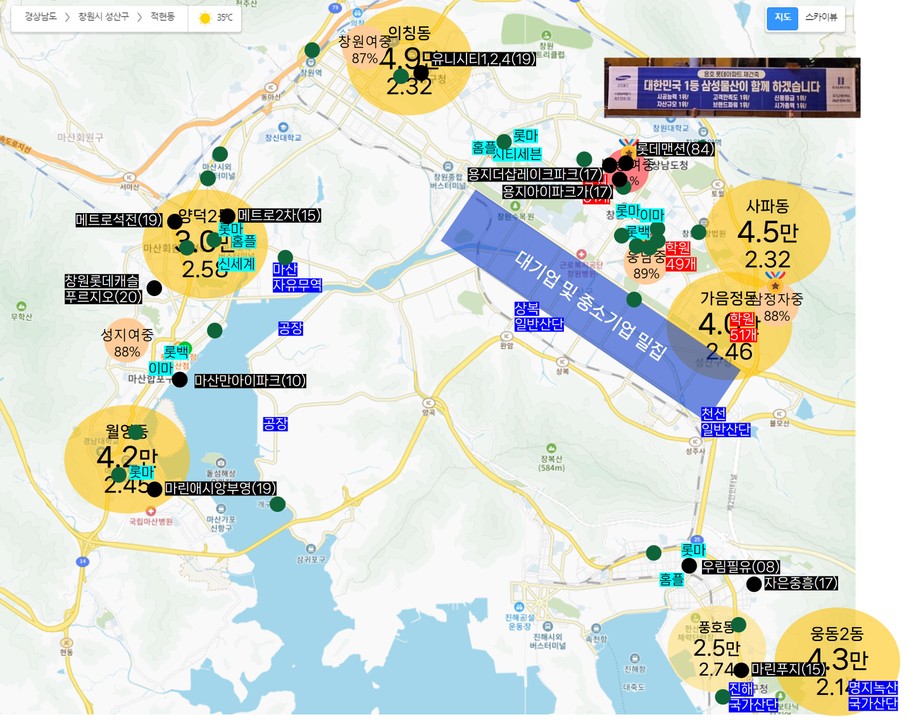Click the 사파동 yellow population circle
909x720 pixels.
(768, 232)
